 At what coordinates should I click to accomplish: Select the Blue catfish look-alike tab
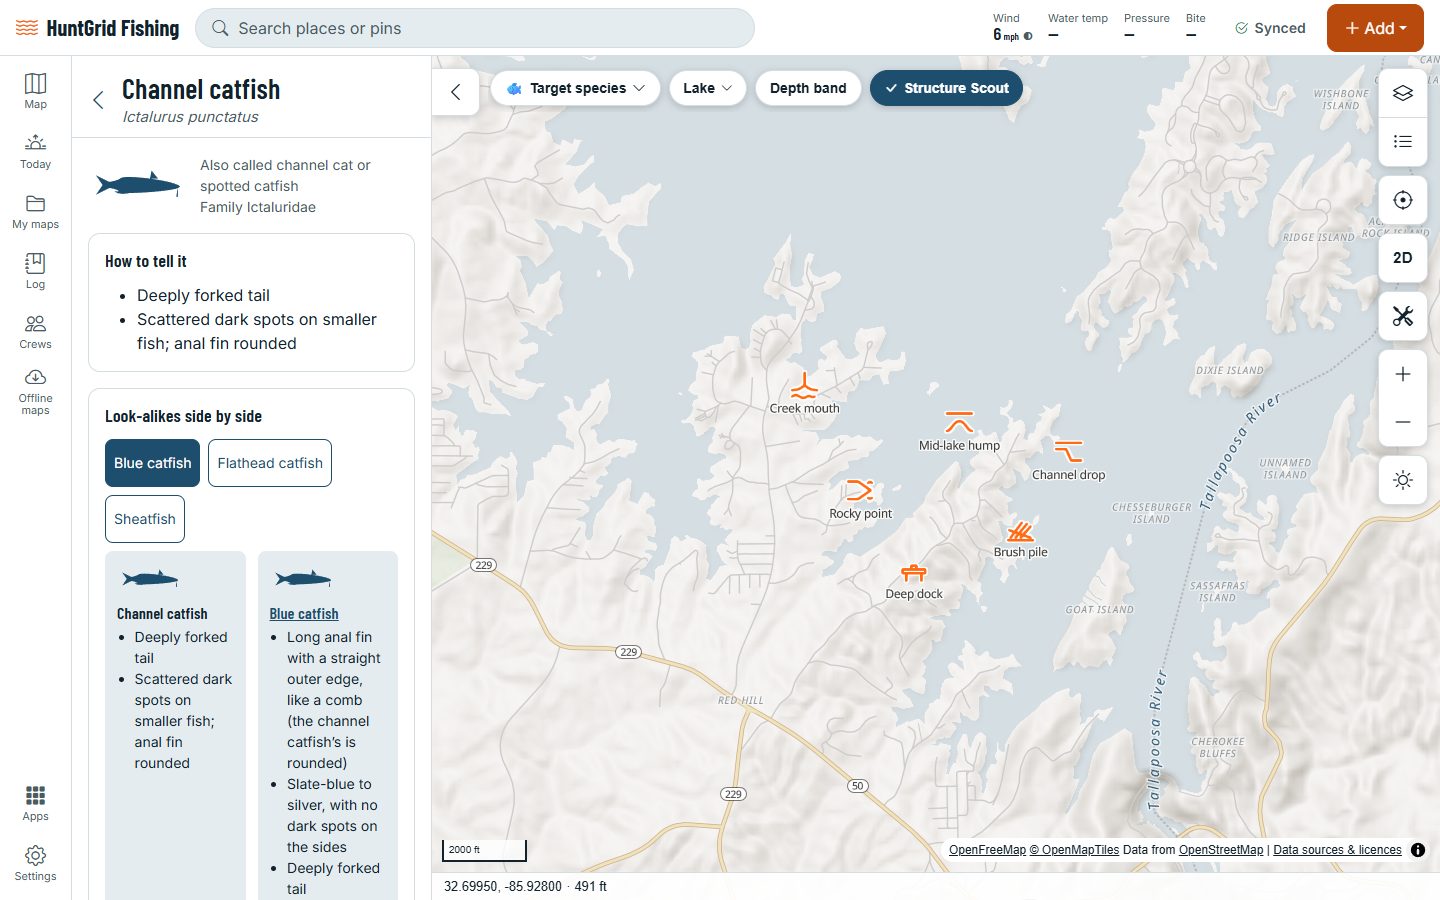point(152,463)
